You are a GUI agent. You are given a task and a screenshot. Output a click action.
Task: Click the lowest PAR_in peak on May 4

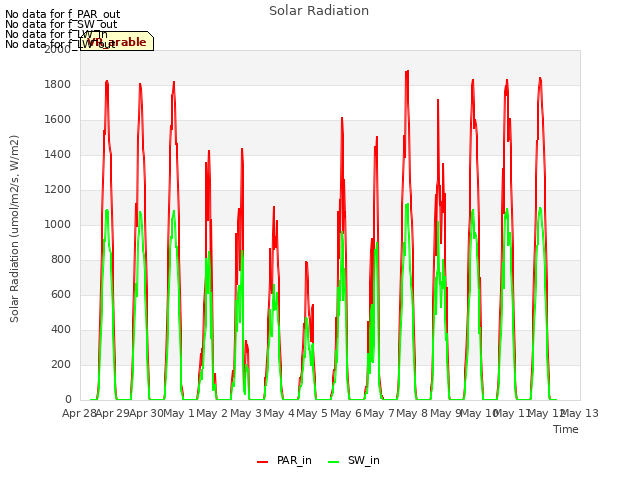click(306, 262)
